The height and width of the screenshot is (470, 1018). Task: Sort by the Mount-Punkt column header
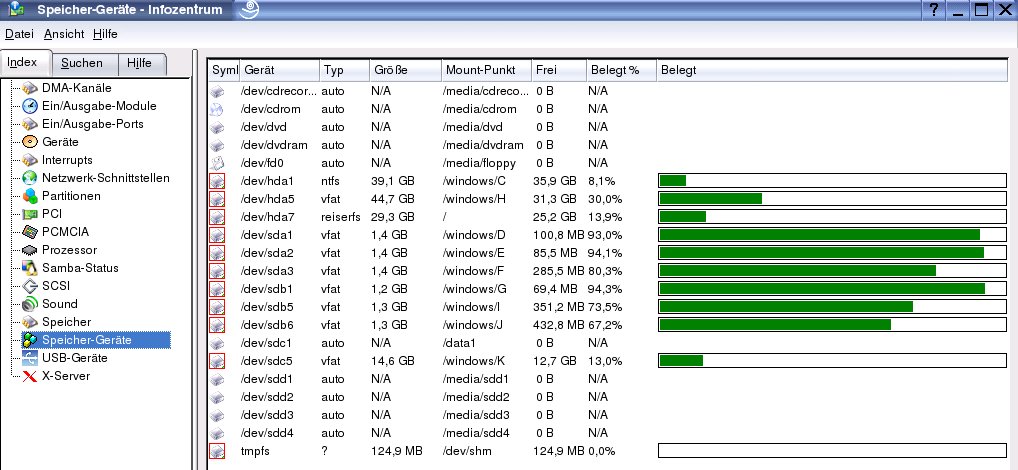(x=486, y=71)
